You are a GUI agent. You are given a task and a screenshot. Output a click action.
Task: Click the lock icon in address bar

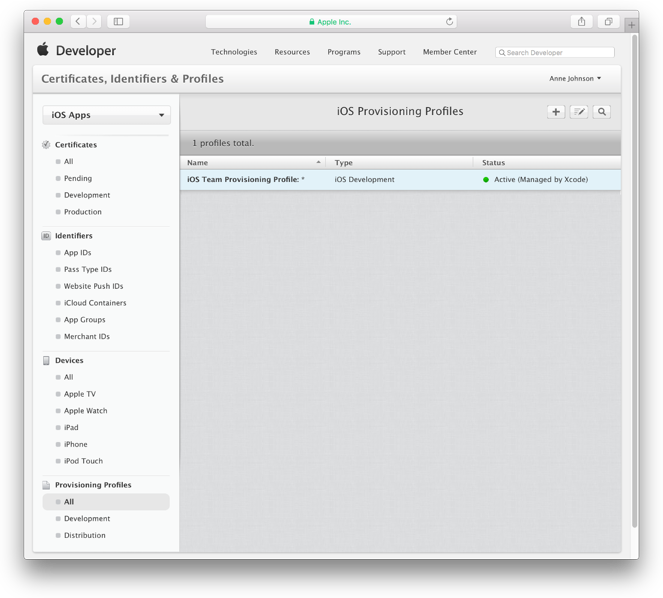coord(312,22)
